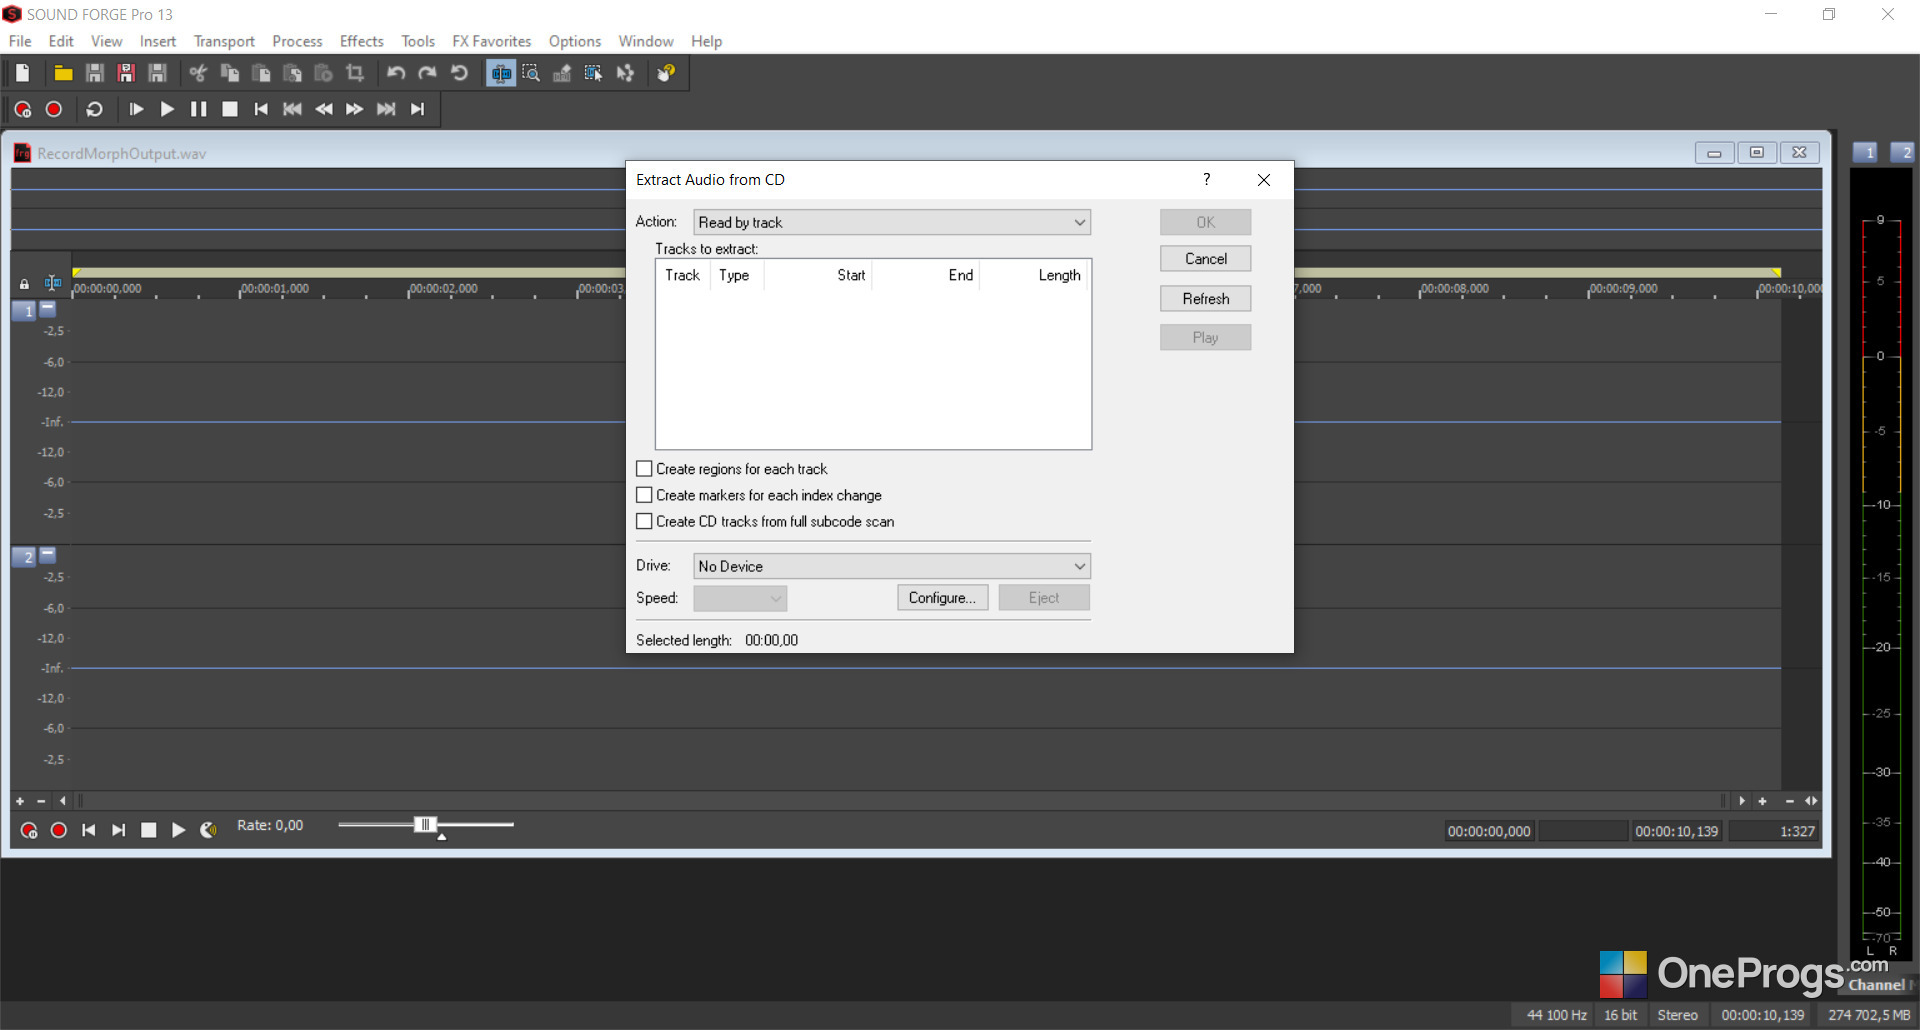Enable Create markers for each index change
Viewport: 1920px width, 1030px height.
645,495
